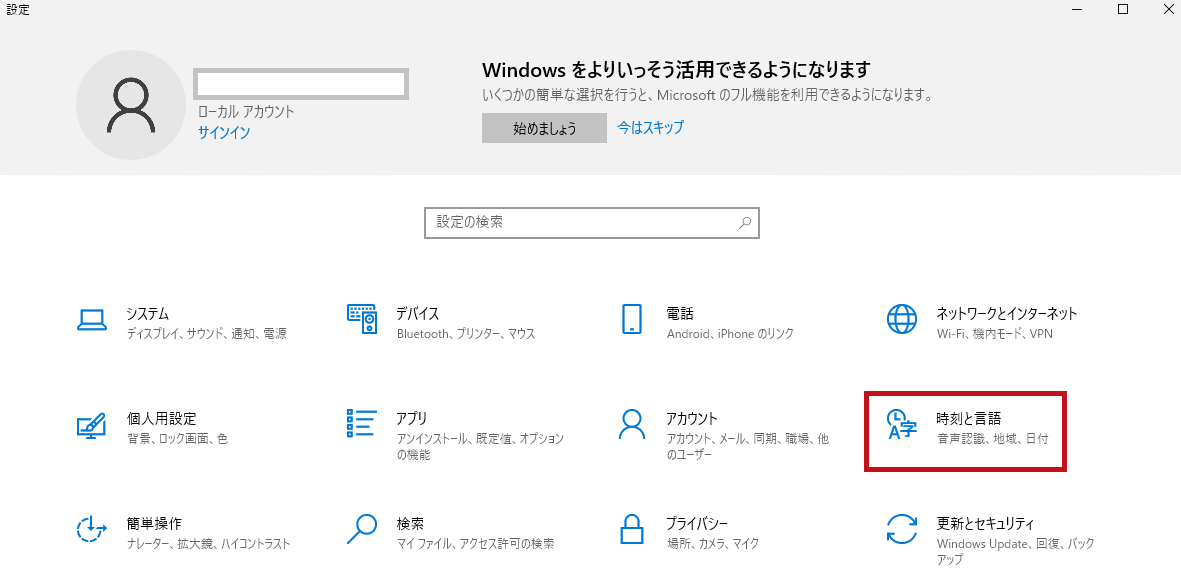Click the 更新とセキュリティ heading text

pyautogui.click(x=985, y=523)
